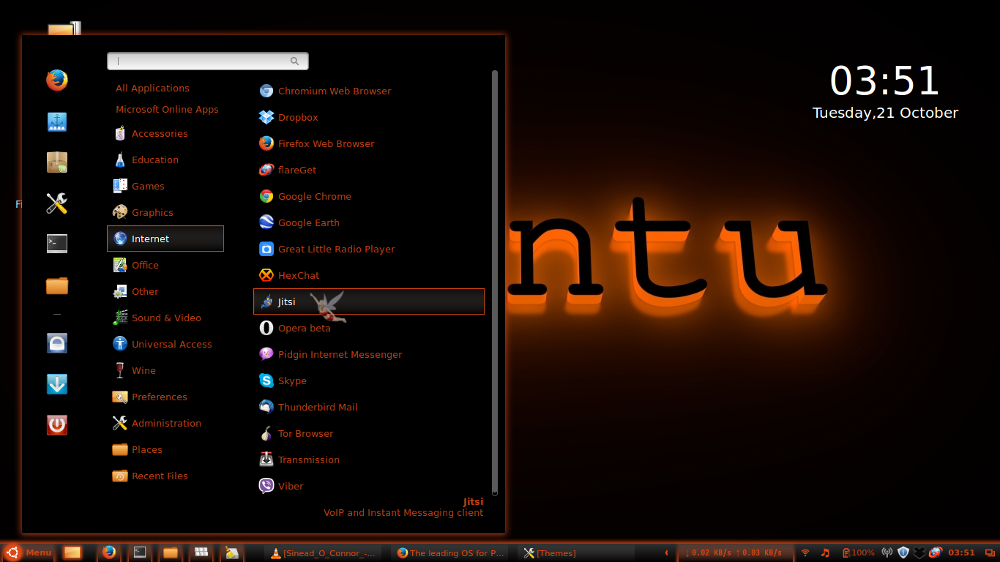
Task: Launch Firefox from the menu favorites sidebar
Action: [x=57, y=80]
